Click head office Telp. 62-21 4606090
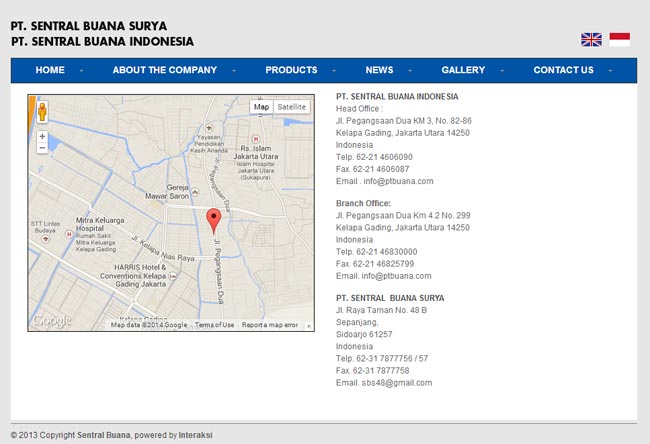This screenshot has height=444, width=650. (x=374, y=157)
